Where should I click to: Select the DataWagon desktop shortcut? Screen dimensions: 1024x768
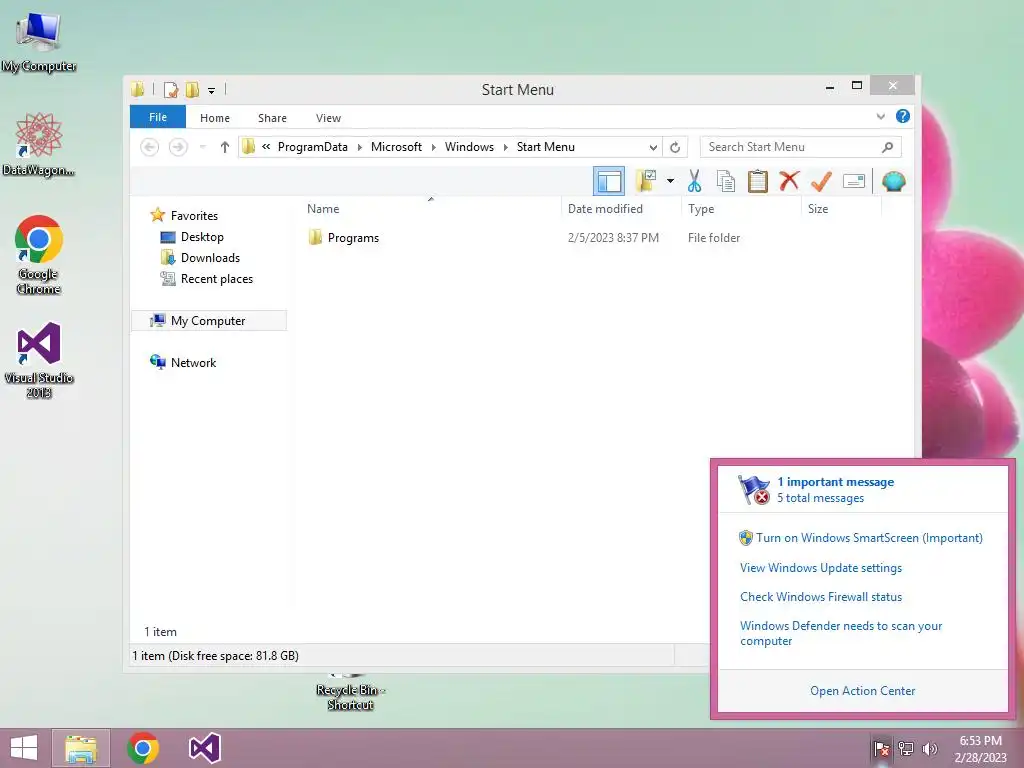(39, 144)
